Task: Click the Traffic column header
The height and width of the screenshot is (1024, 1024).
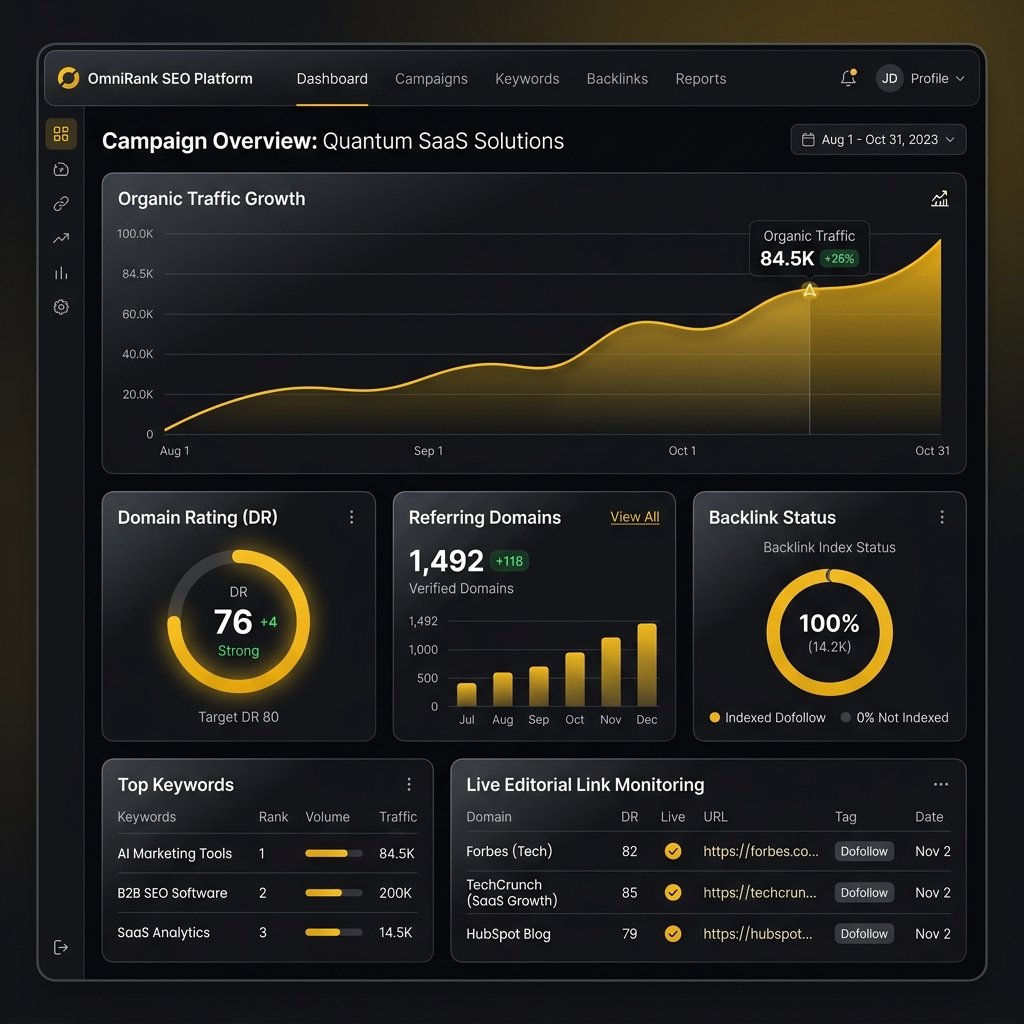Action: (398, 817)
